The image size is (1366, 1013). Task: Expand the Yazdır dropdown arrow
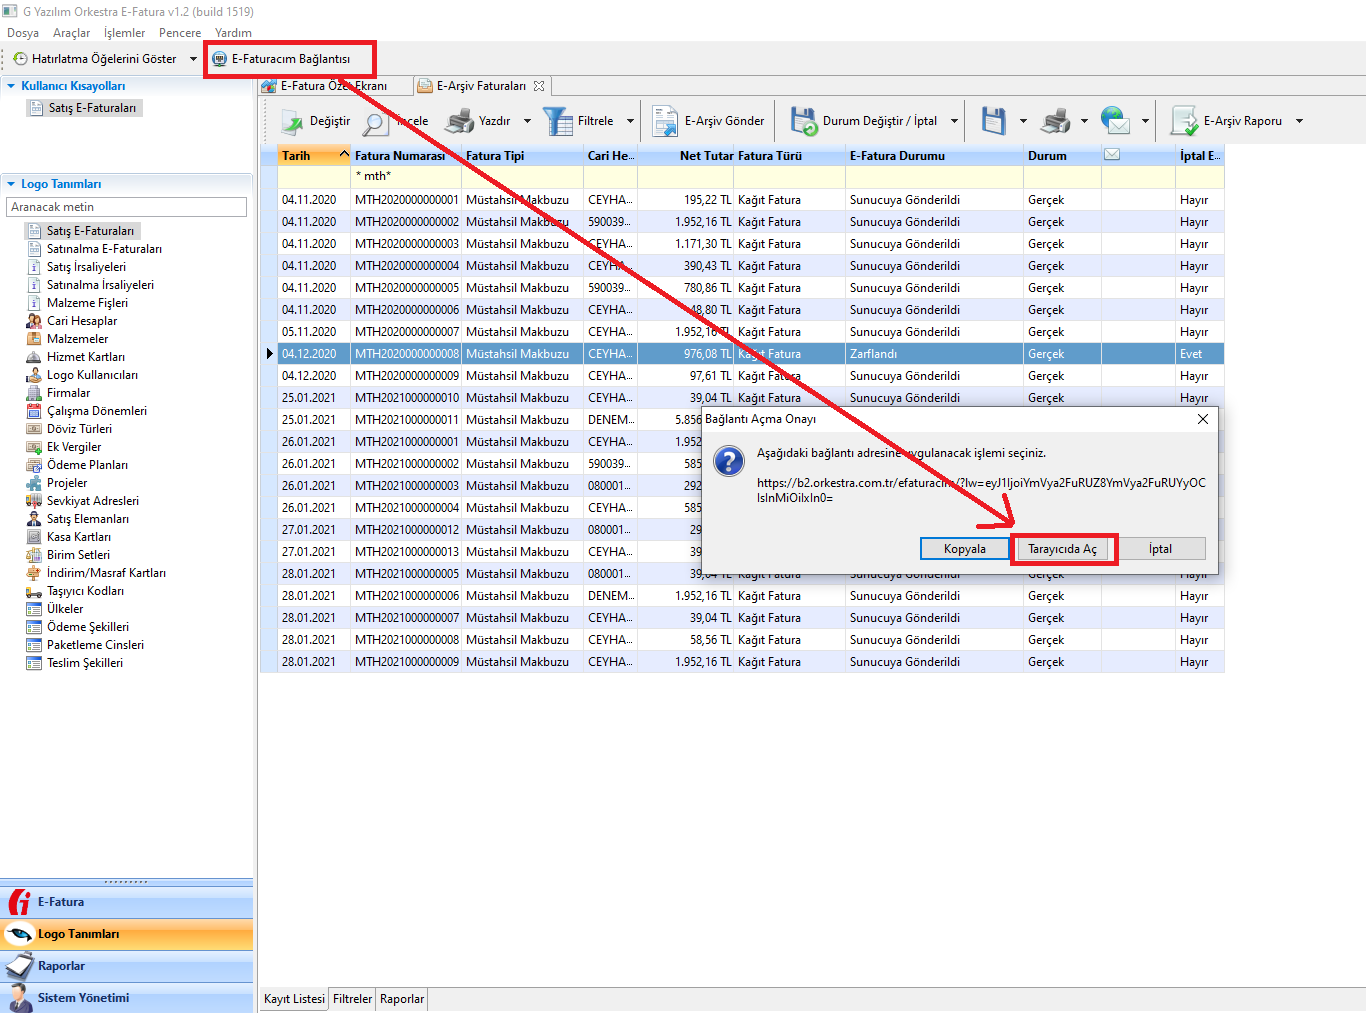pos(527,121)
